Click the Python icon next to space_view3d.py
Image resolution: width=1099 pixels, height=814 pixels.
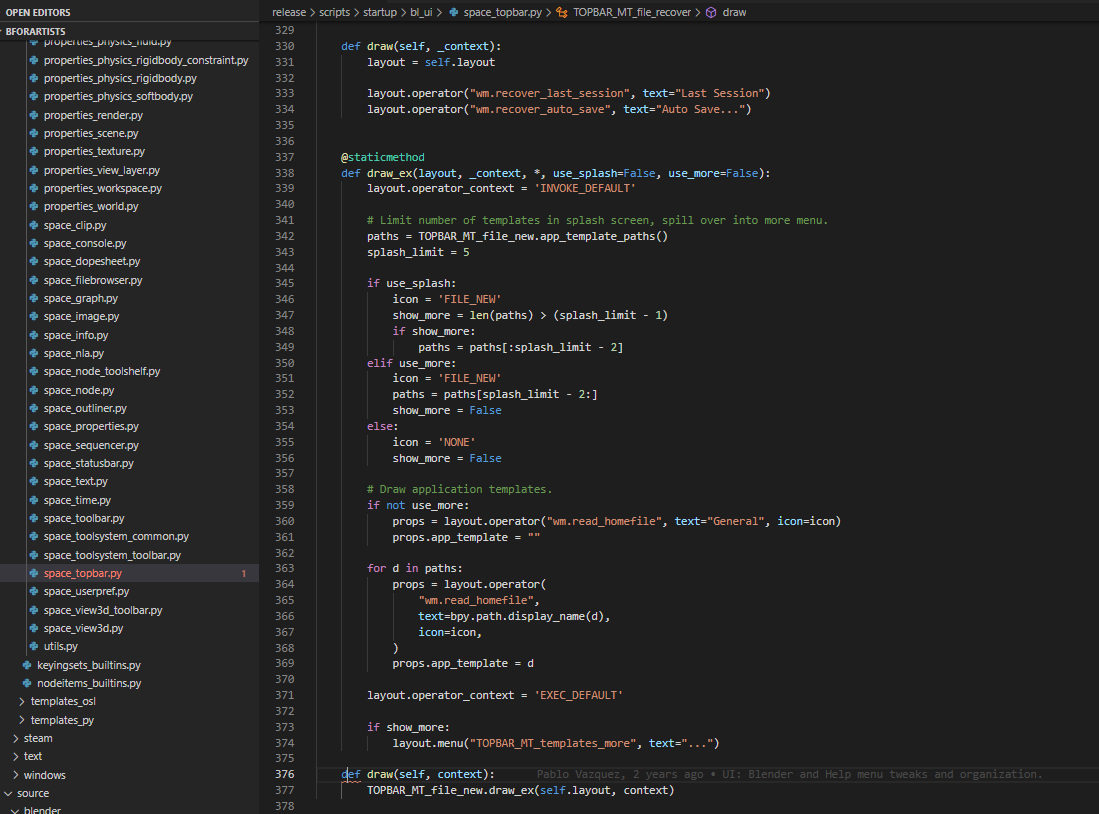(x=34, y=628)
